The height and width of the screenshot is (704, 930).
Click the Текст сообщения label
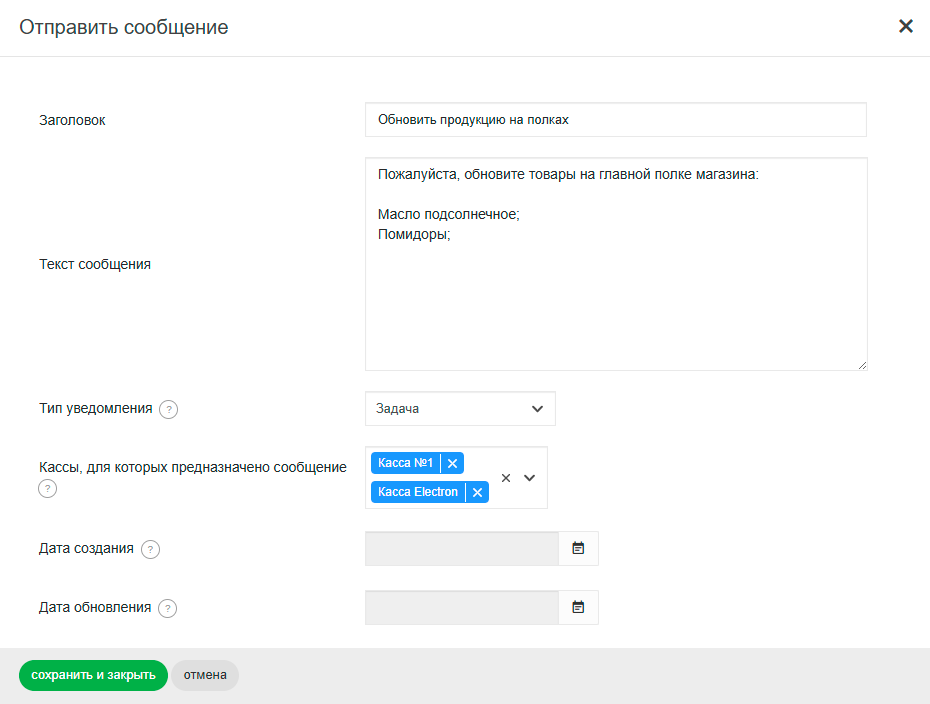[95, 265]
